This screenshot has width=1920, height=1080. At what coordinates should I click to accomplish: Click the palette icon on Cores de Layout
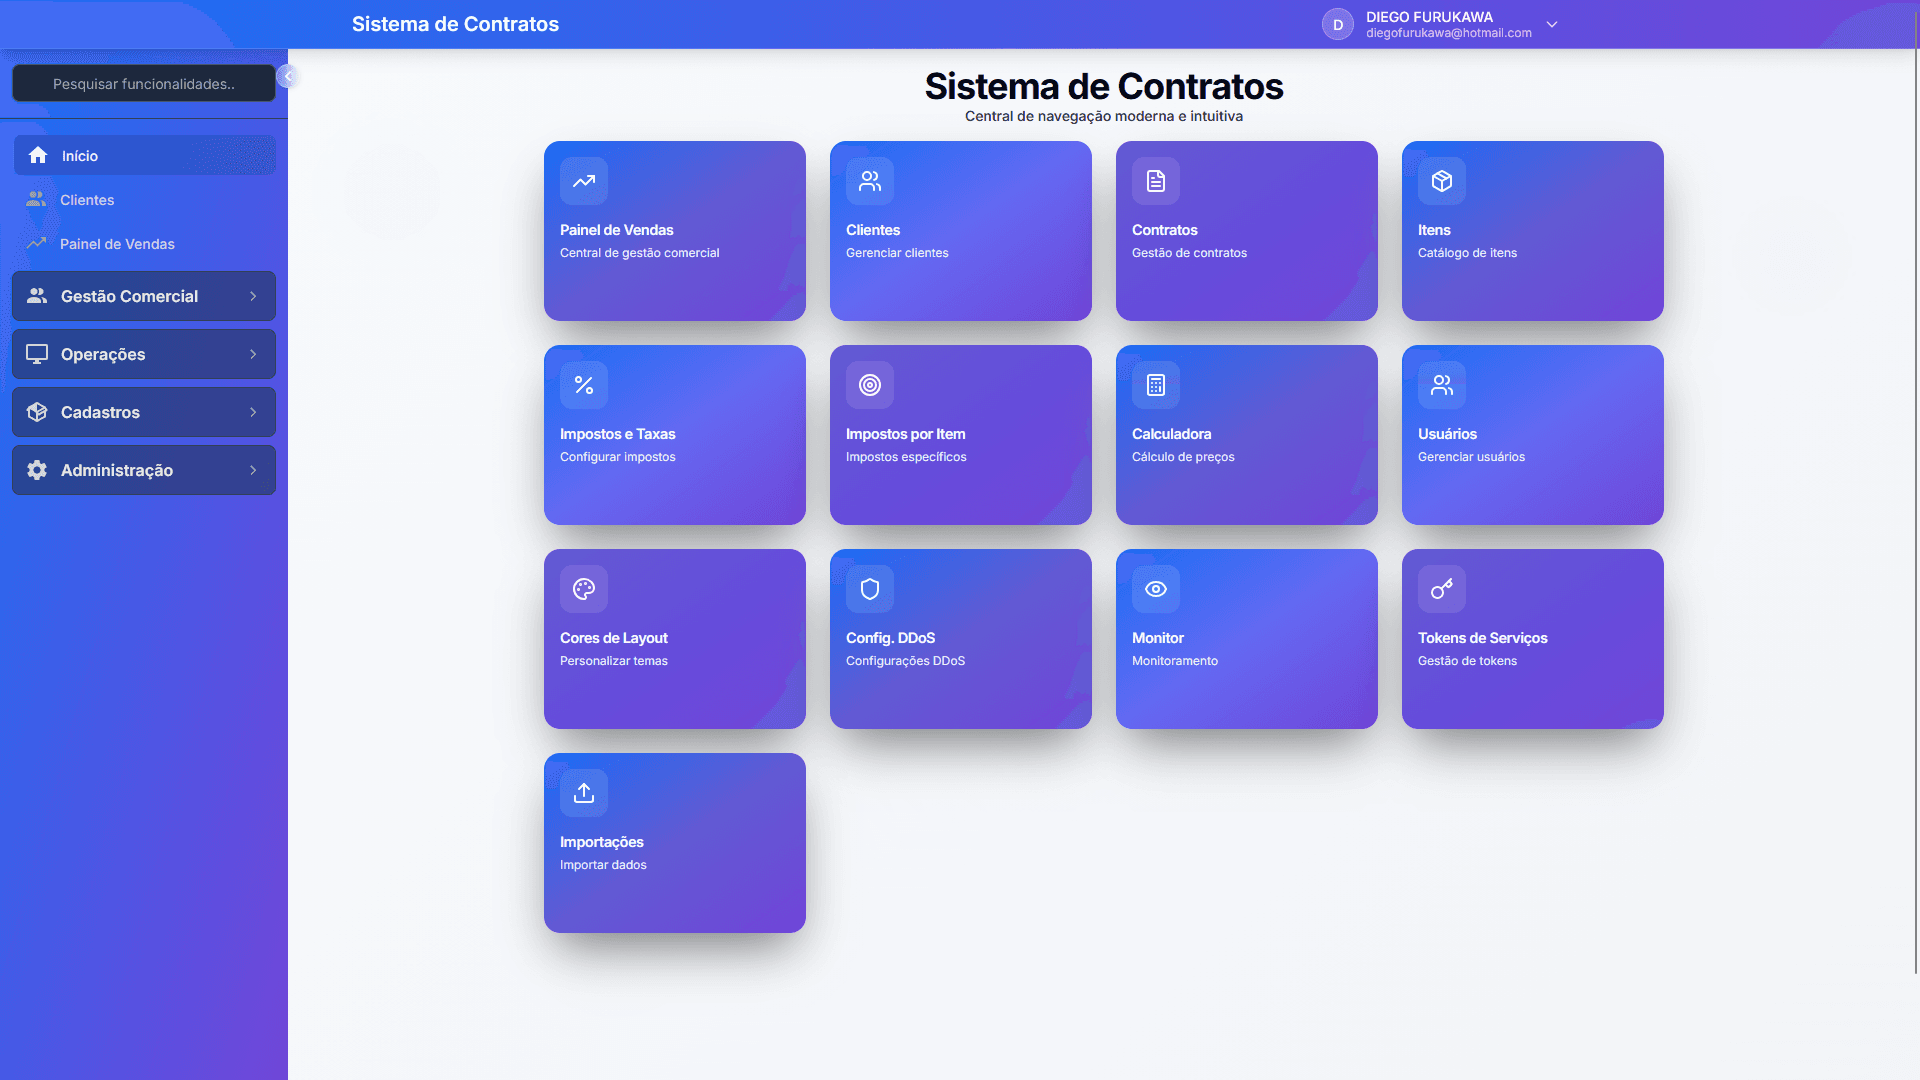coord(583,589)
